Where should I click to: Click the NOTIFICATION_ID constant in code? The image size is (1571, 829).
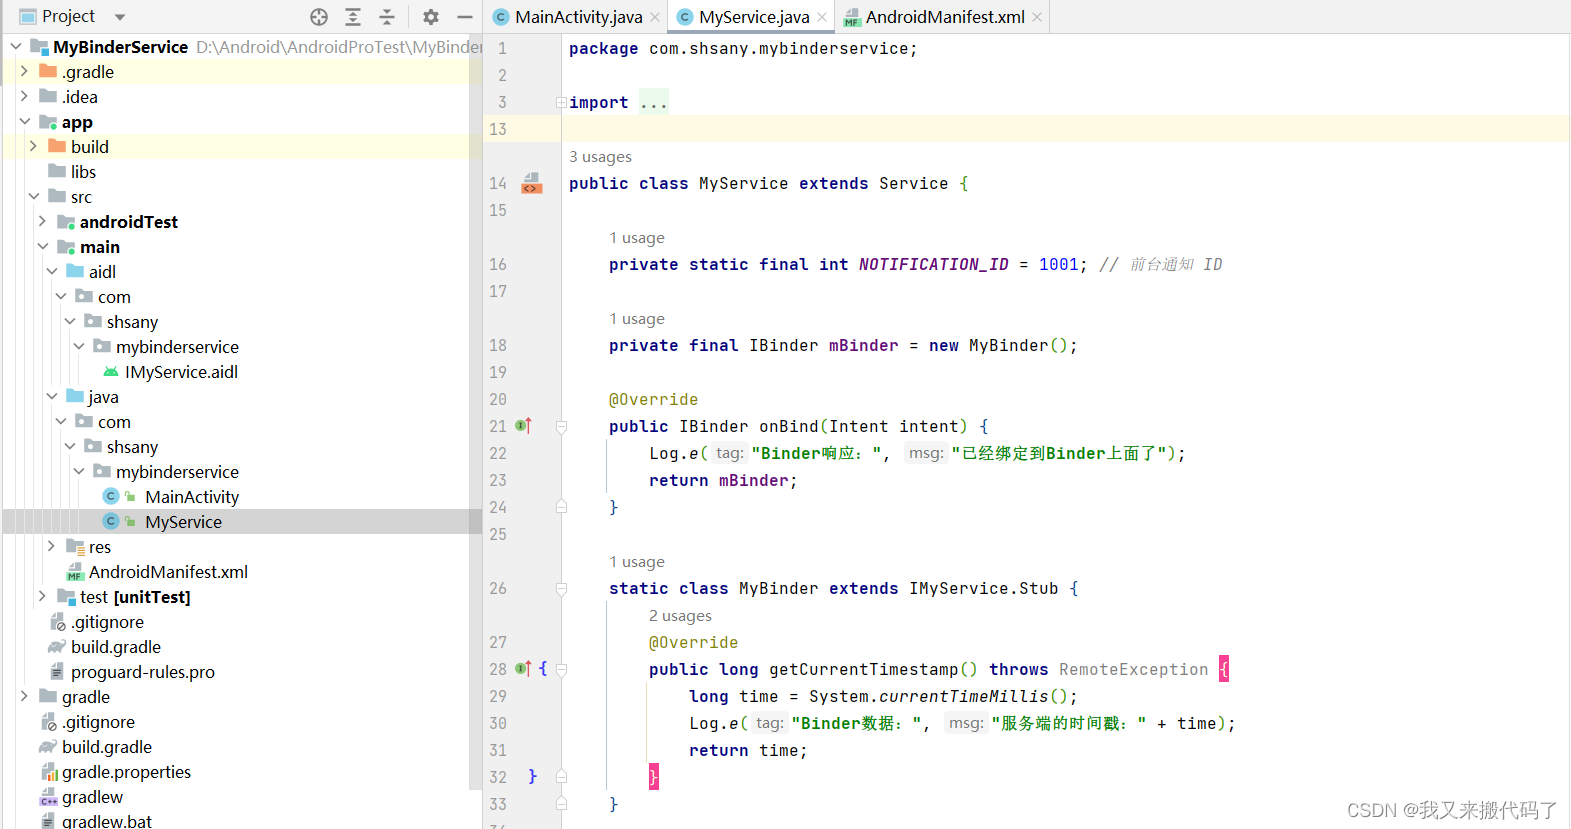[x=933, y=264]
